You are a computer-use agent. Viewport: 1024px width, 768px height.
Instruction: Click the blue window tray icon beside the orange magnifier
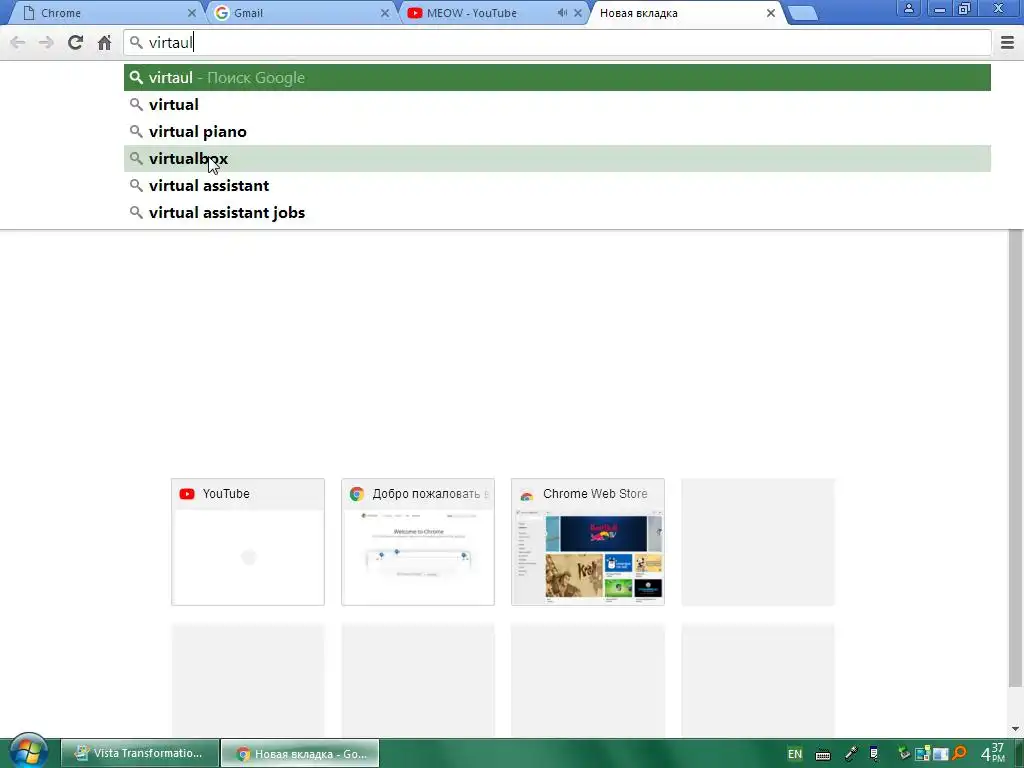940,754
